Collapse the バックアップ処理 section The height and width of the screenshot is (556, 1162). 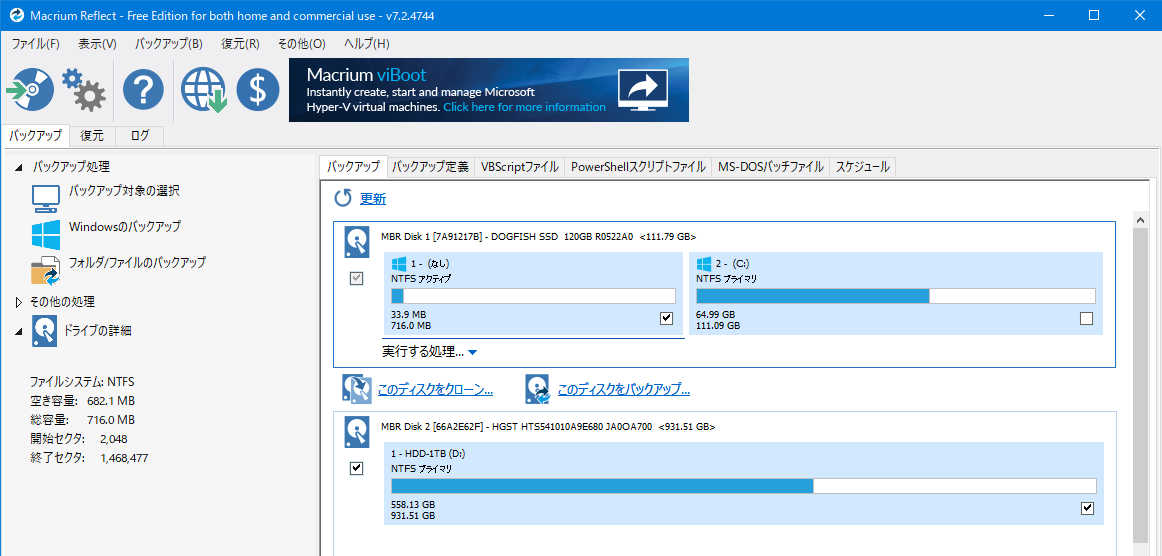pyautogui.click(x=19, y=167)
